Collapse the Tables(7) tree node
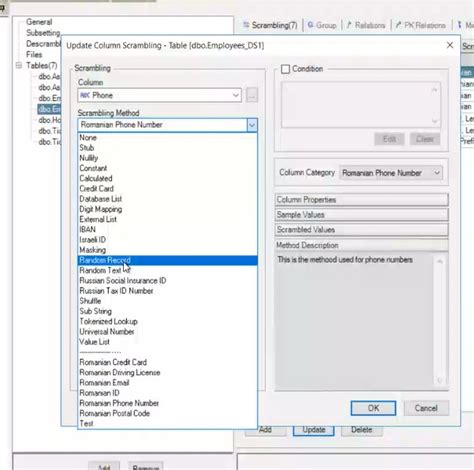Image resolution: width=474 pixels, height=470 pixels. coord(19,66)
